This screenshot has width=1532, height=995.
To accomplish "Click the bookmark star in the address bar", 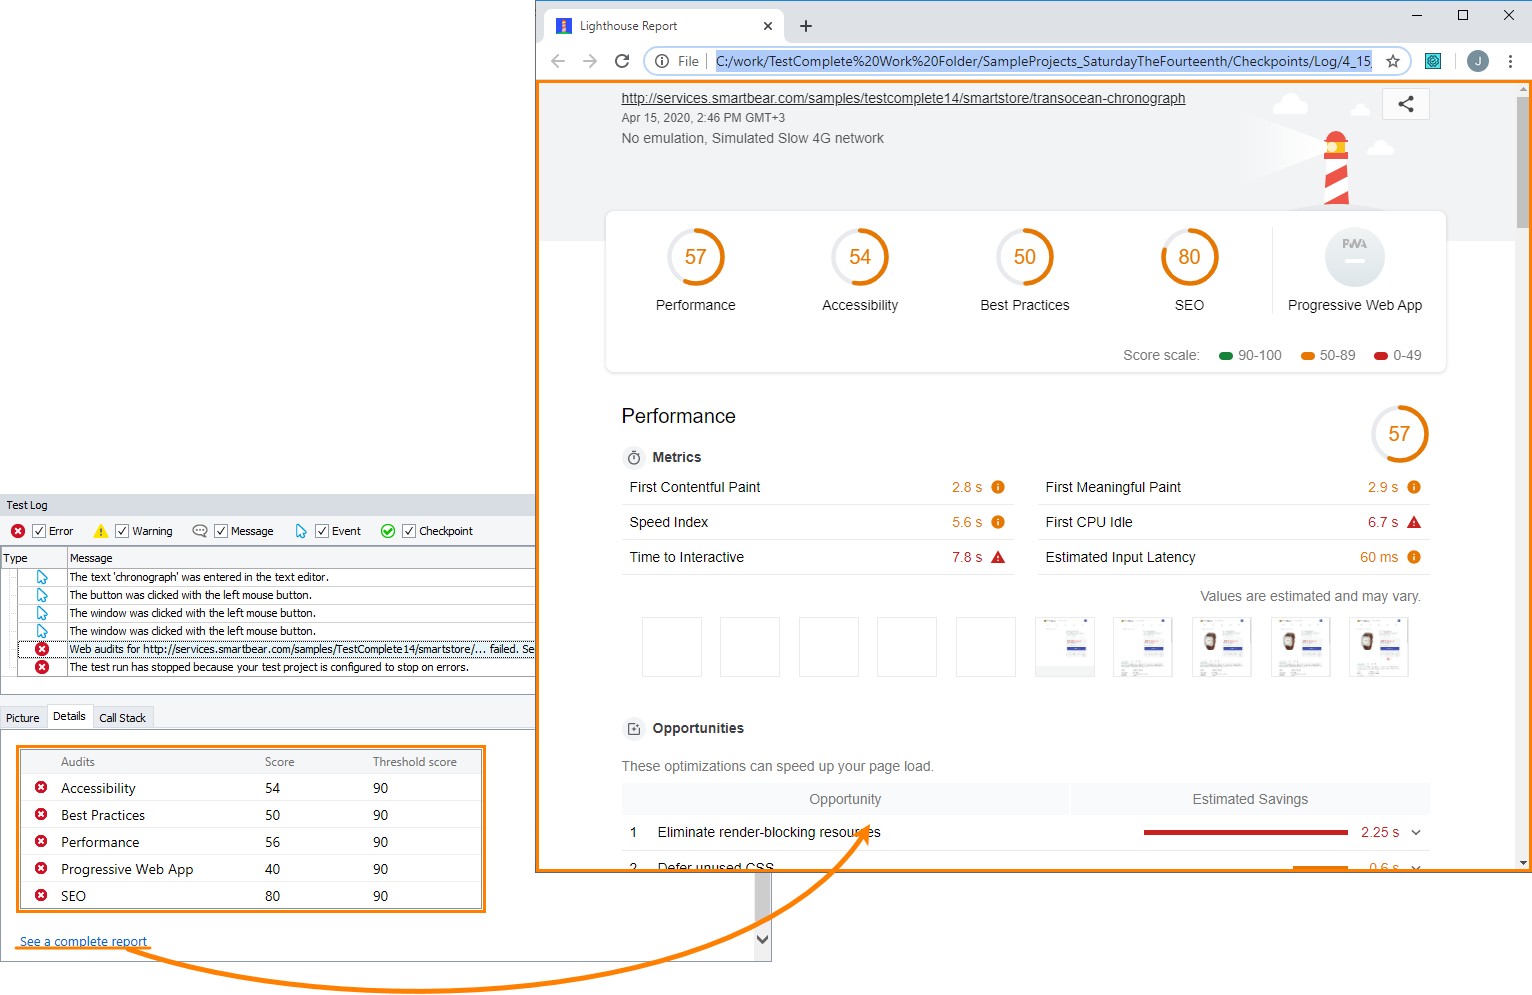I will pyautogui.click(x=1392, y=61).
